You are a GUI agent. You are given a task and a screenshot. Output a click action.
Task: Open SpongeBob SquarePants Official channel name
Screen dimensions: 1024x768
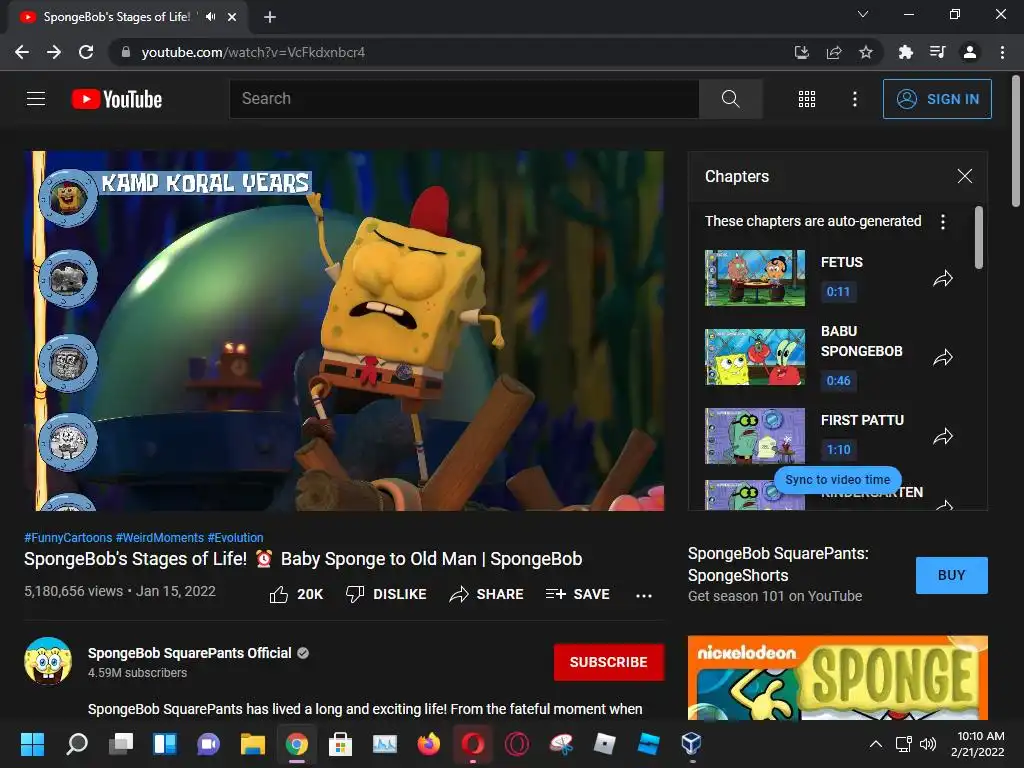coord(189,653)
